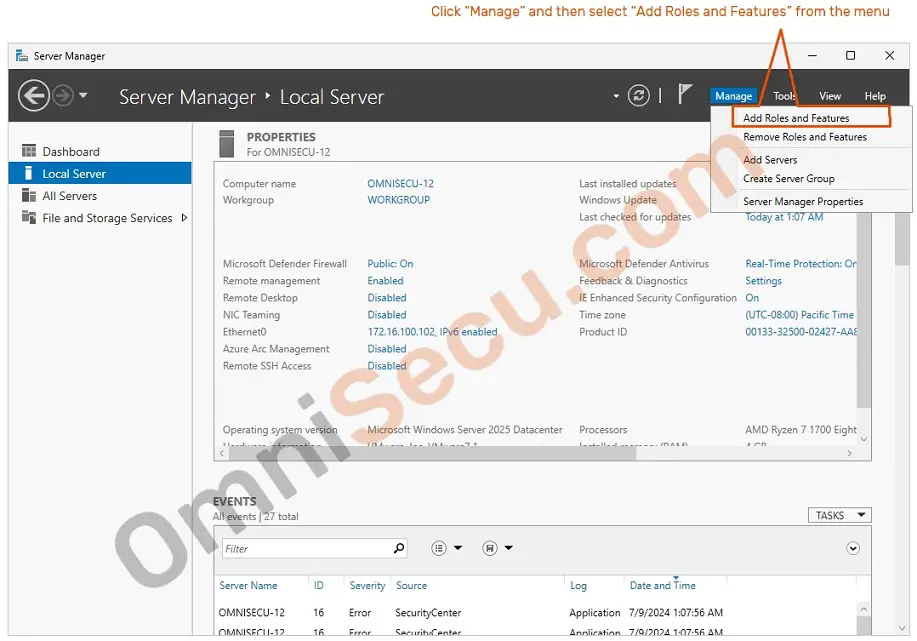Screen dimensions: 917x641
Task: Click Remote management Enabled link
Action: [x=385, y=281]
